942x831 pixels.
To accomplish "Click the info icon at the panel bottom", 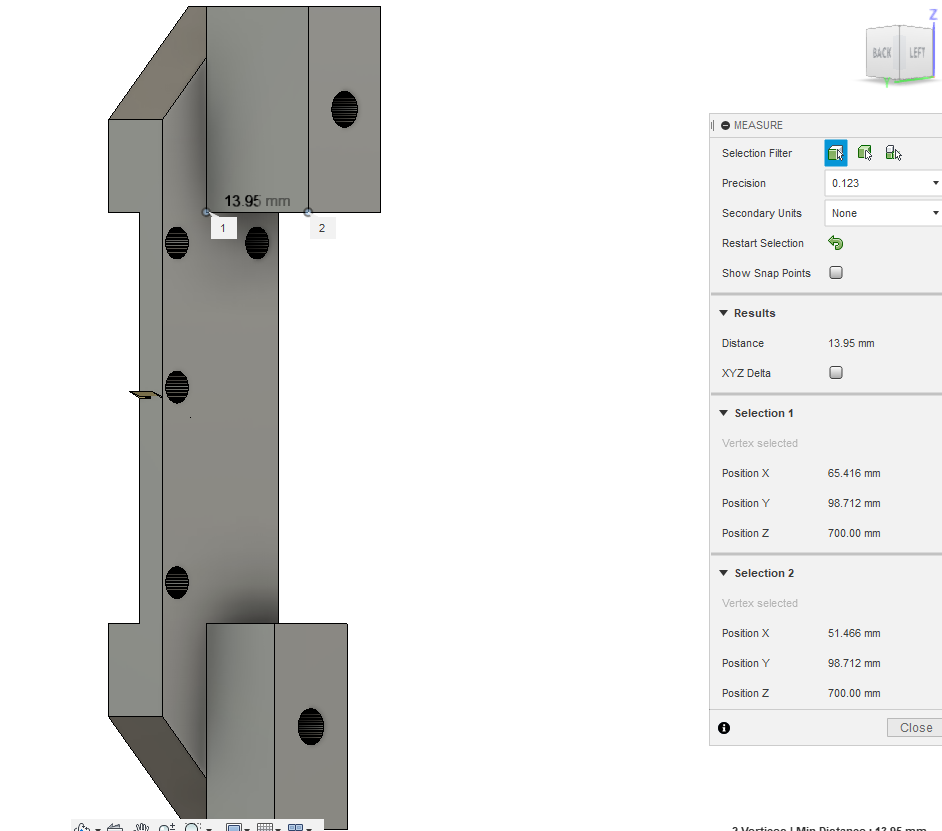I will [724, 728].
